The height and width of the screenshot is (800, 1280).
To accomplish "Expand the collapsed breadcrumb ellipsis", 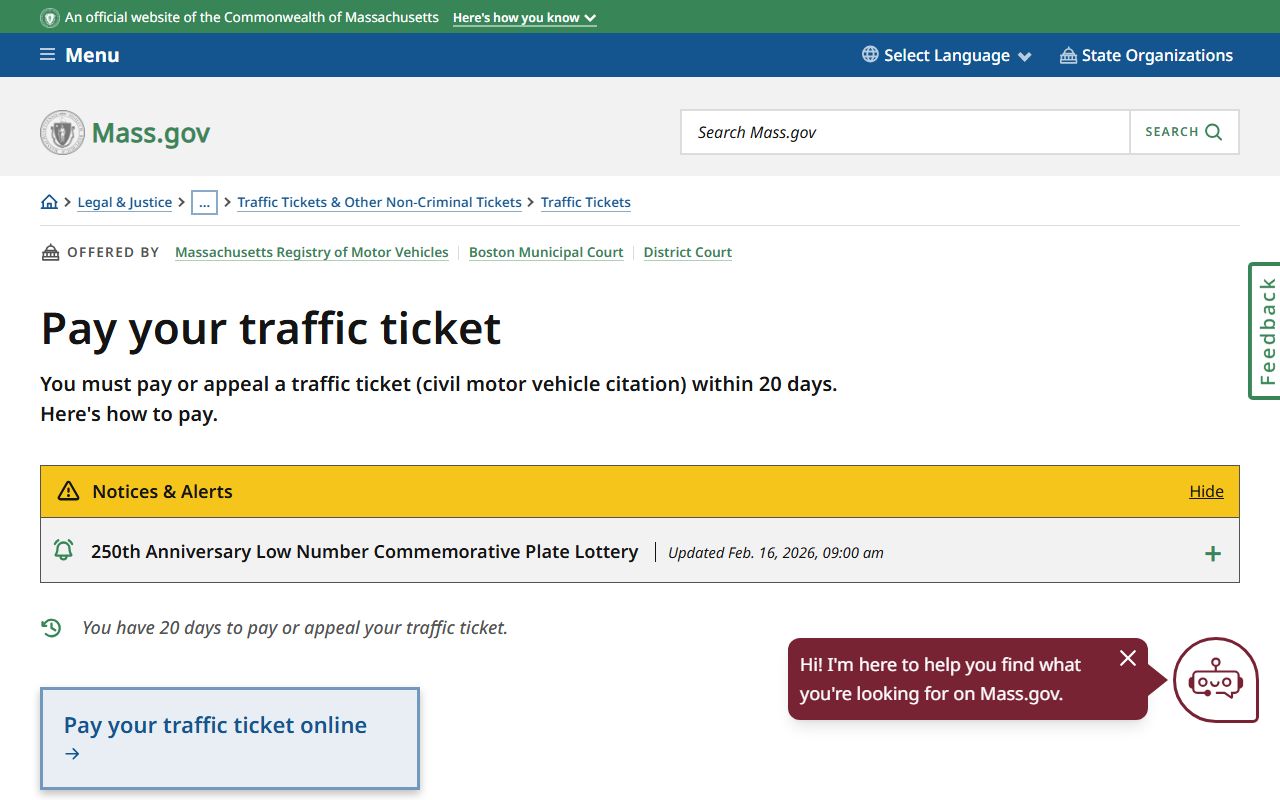I will (x=204, y=202).
